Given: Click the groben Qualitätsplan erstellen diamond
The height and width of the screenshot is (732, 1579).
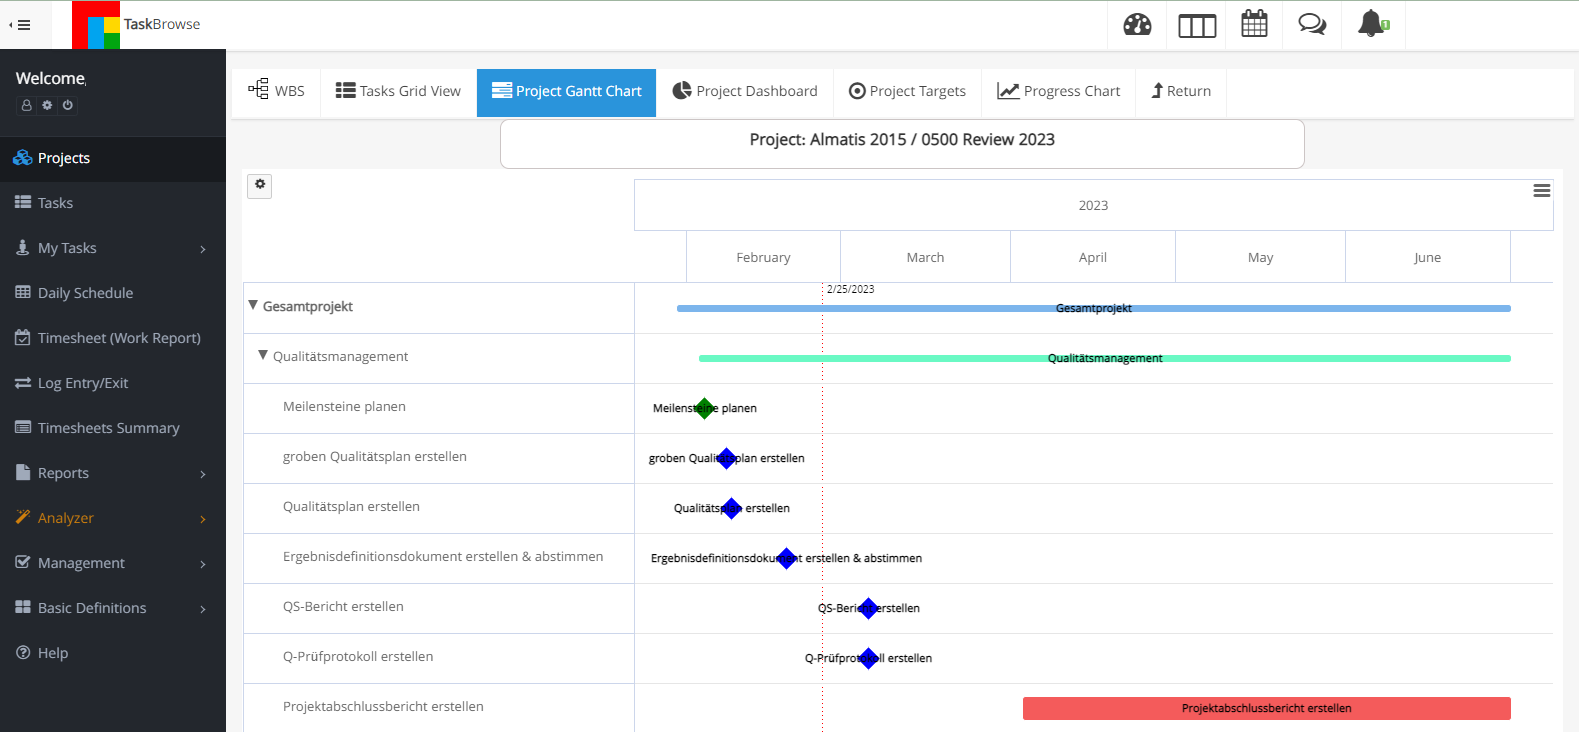Looking at the screenshot, I should (x=727, y=458).
